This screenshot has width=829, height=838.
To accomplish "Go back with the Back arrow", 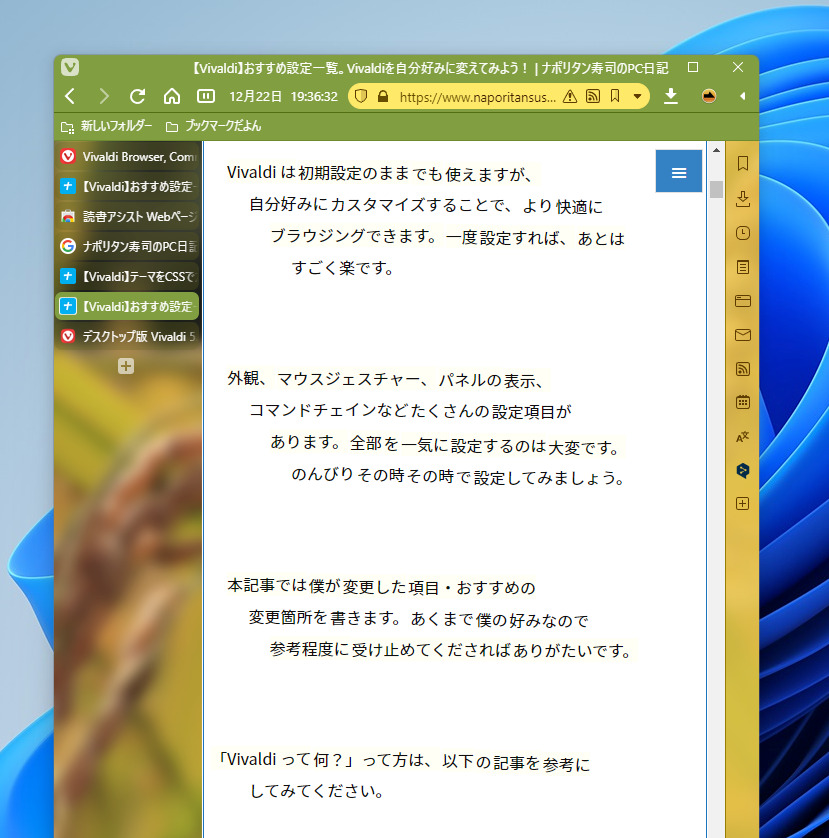I will [70, 96].
